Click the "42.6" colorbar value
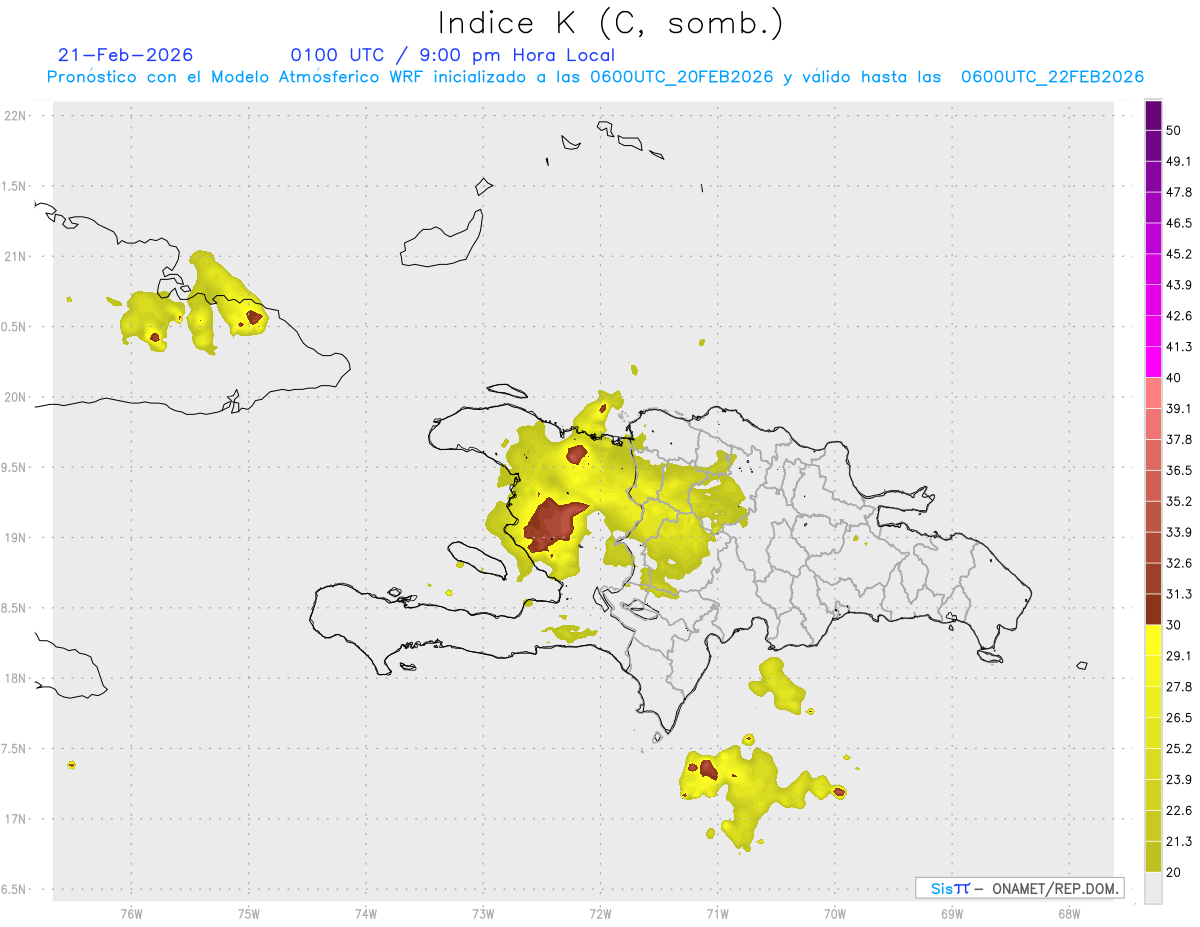 click(1179, 316)
